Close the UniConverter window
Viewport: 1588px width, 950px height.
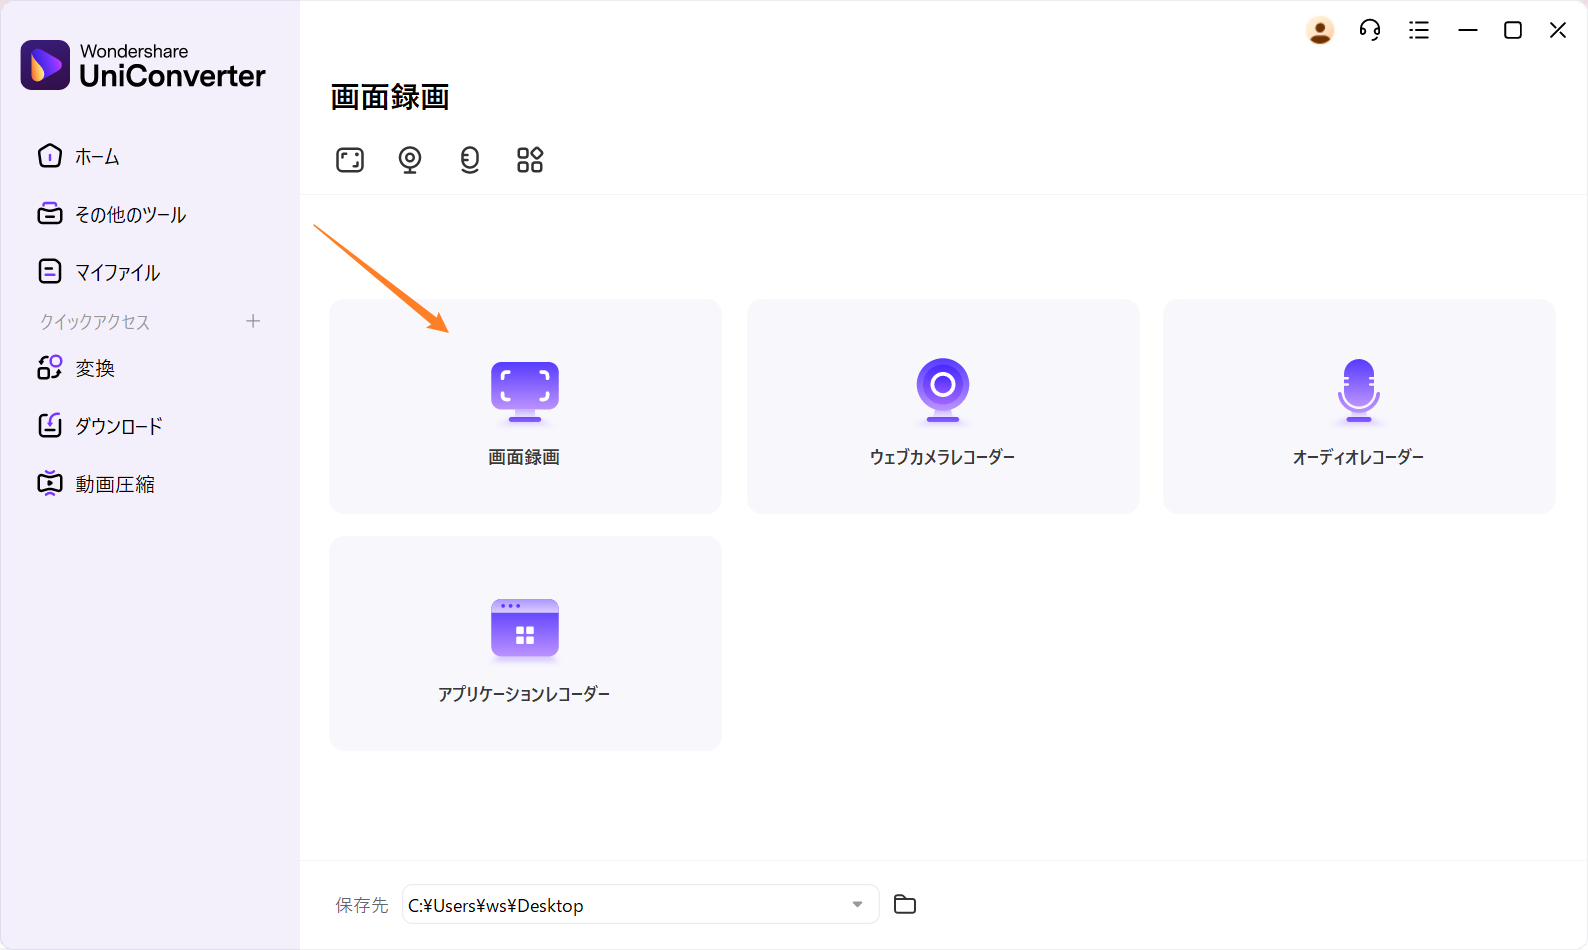coord(1558,31)
